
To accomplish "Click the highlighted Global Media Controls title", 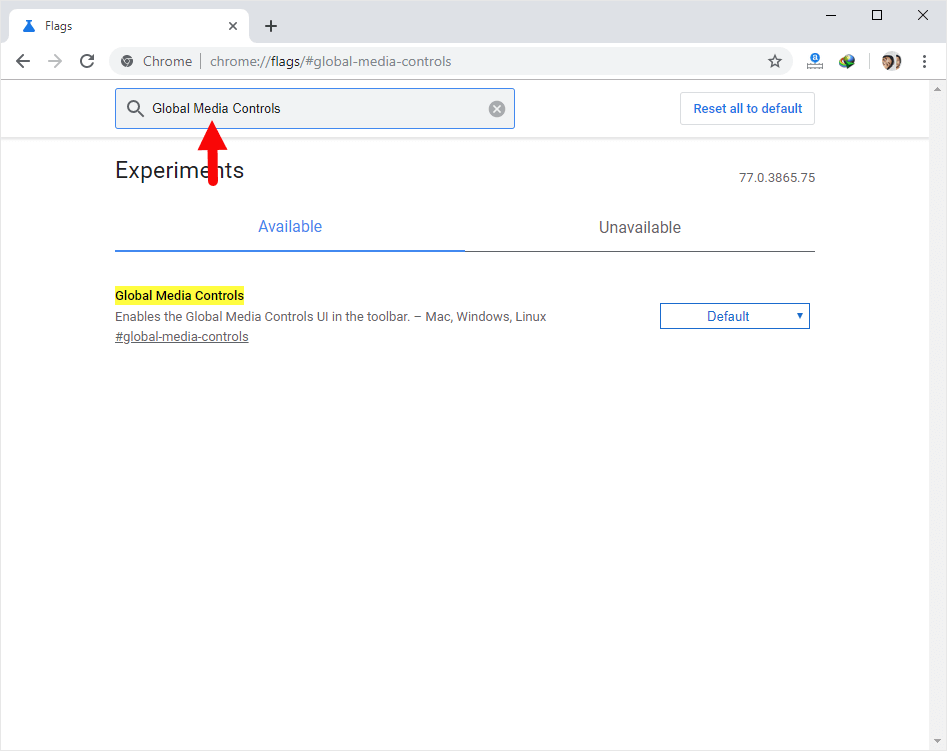I will [179, 295].
